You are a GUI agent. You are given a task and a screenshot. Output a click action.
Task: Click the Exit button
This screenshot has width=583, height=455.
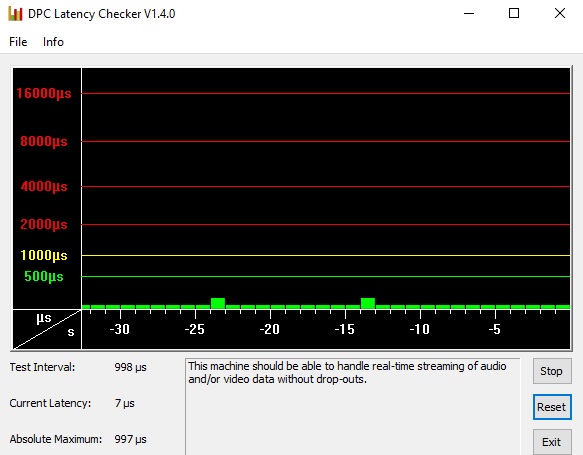(552, 442)
